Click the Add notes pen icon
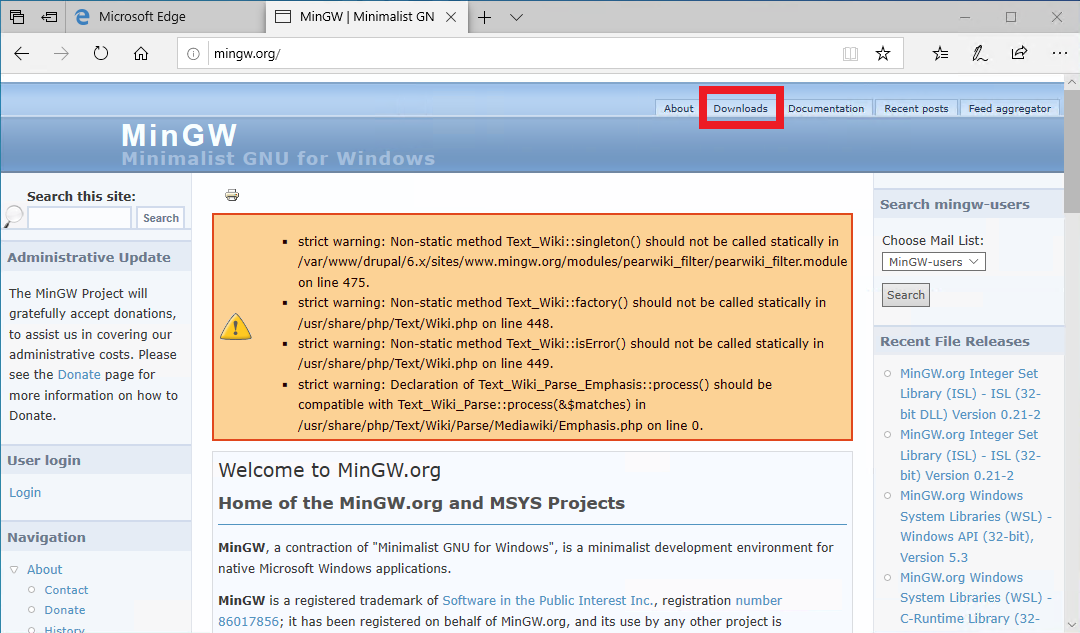 pos(979,54)
